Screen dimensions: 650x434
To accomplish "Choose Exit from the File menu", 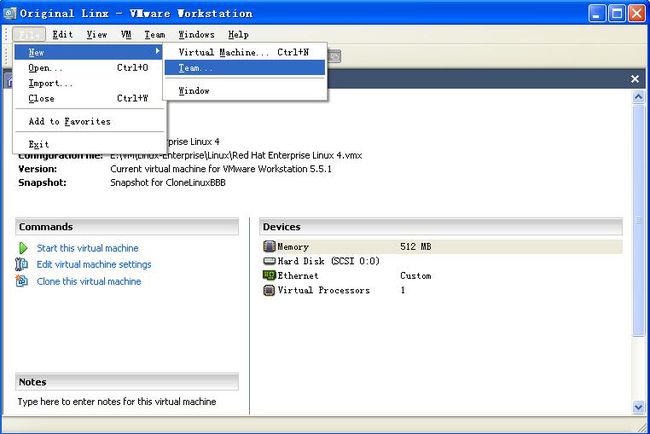I will [89, 144].
